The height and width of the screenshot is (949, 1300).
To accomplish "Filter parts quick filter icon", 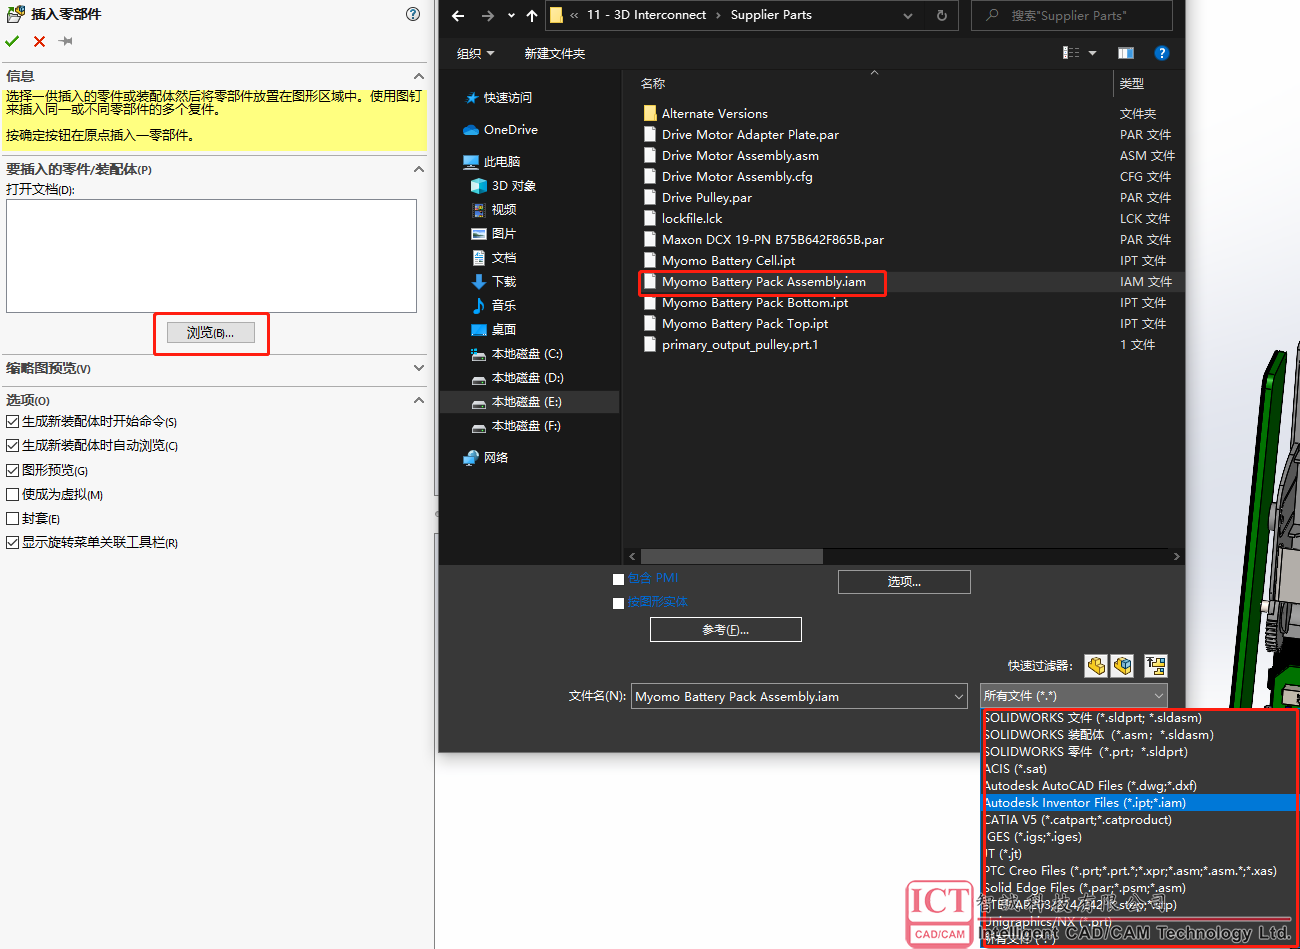I will (x=1096, y=665).
